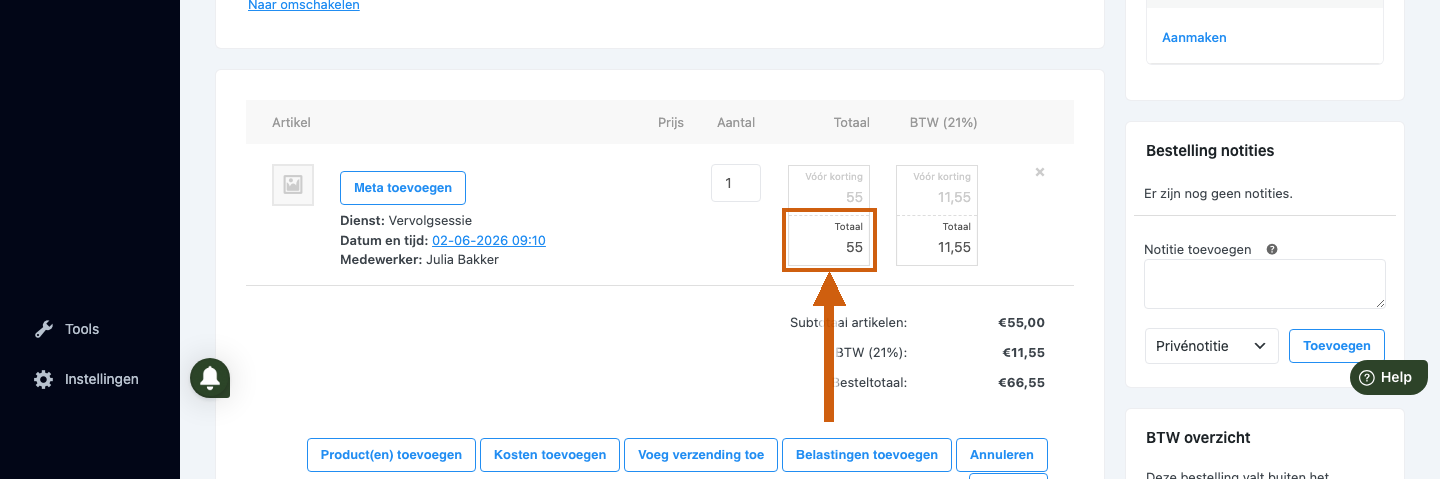The image size is (1440, 479).
Task: Open the Instellingen sidebar menu
Action: (101, 379)
